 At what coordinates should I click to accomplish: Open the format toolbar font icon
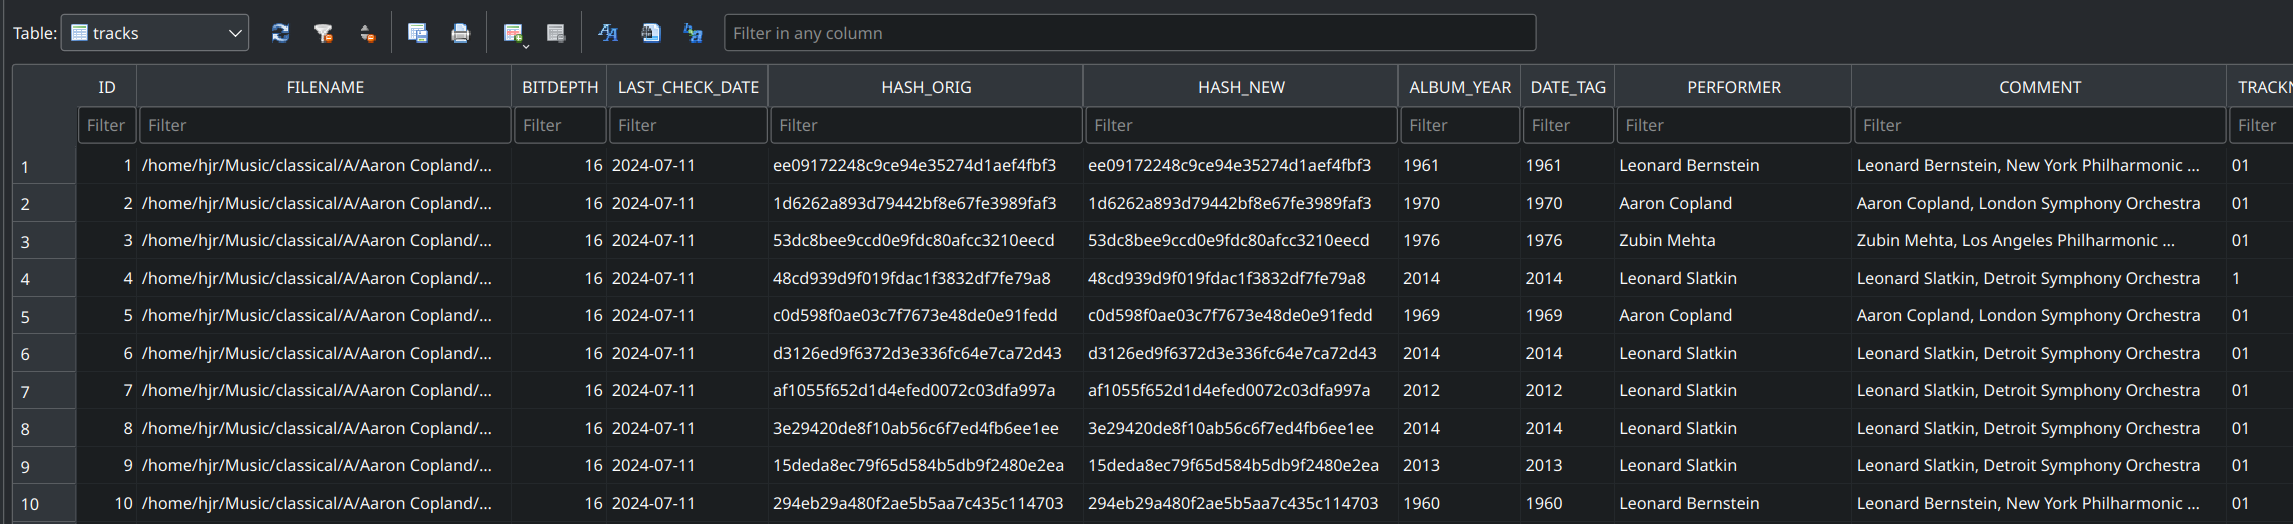(607, 33)
